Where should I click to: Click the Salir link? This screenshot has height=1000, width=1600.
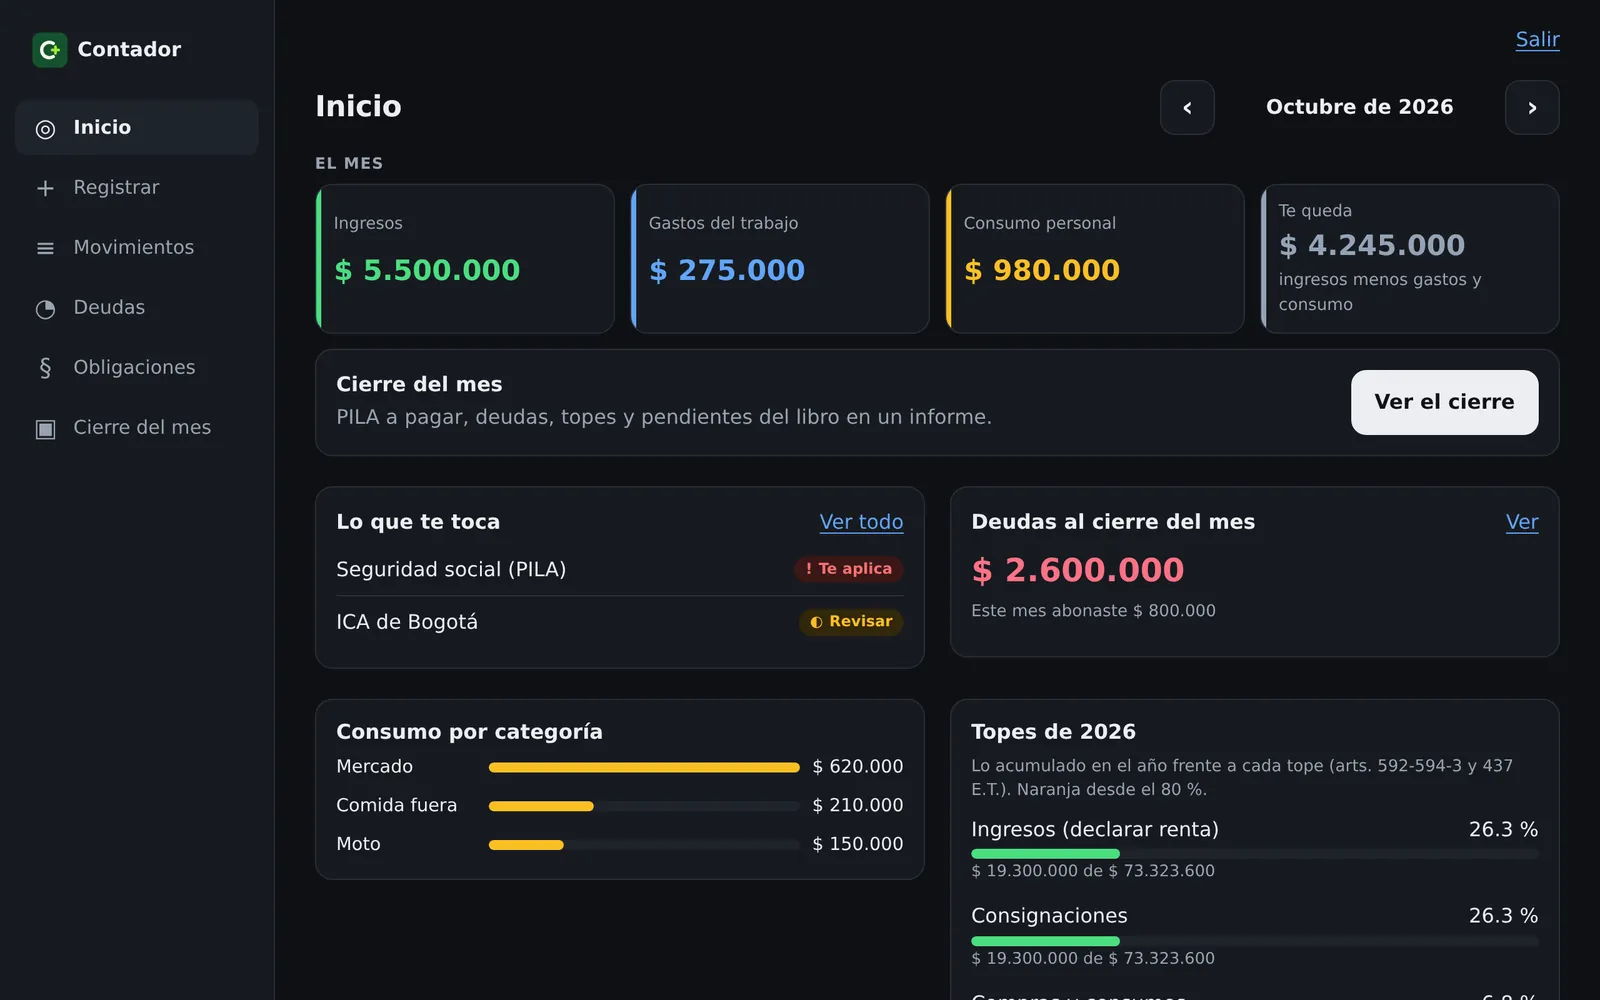(1537, 40)
